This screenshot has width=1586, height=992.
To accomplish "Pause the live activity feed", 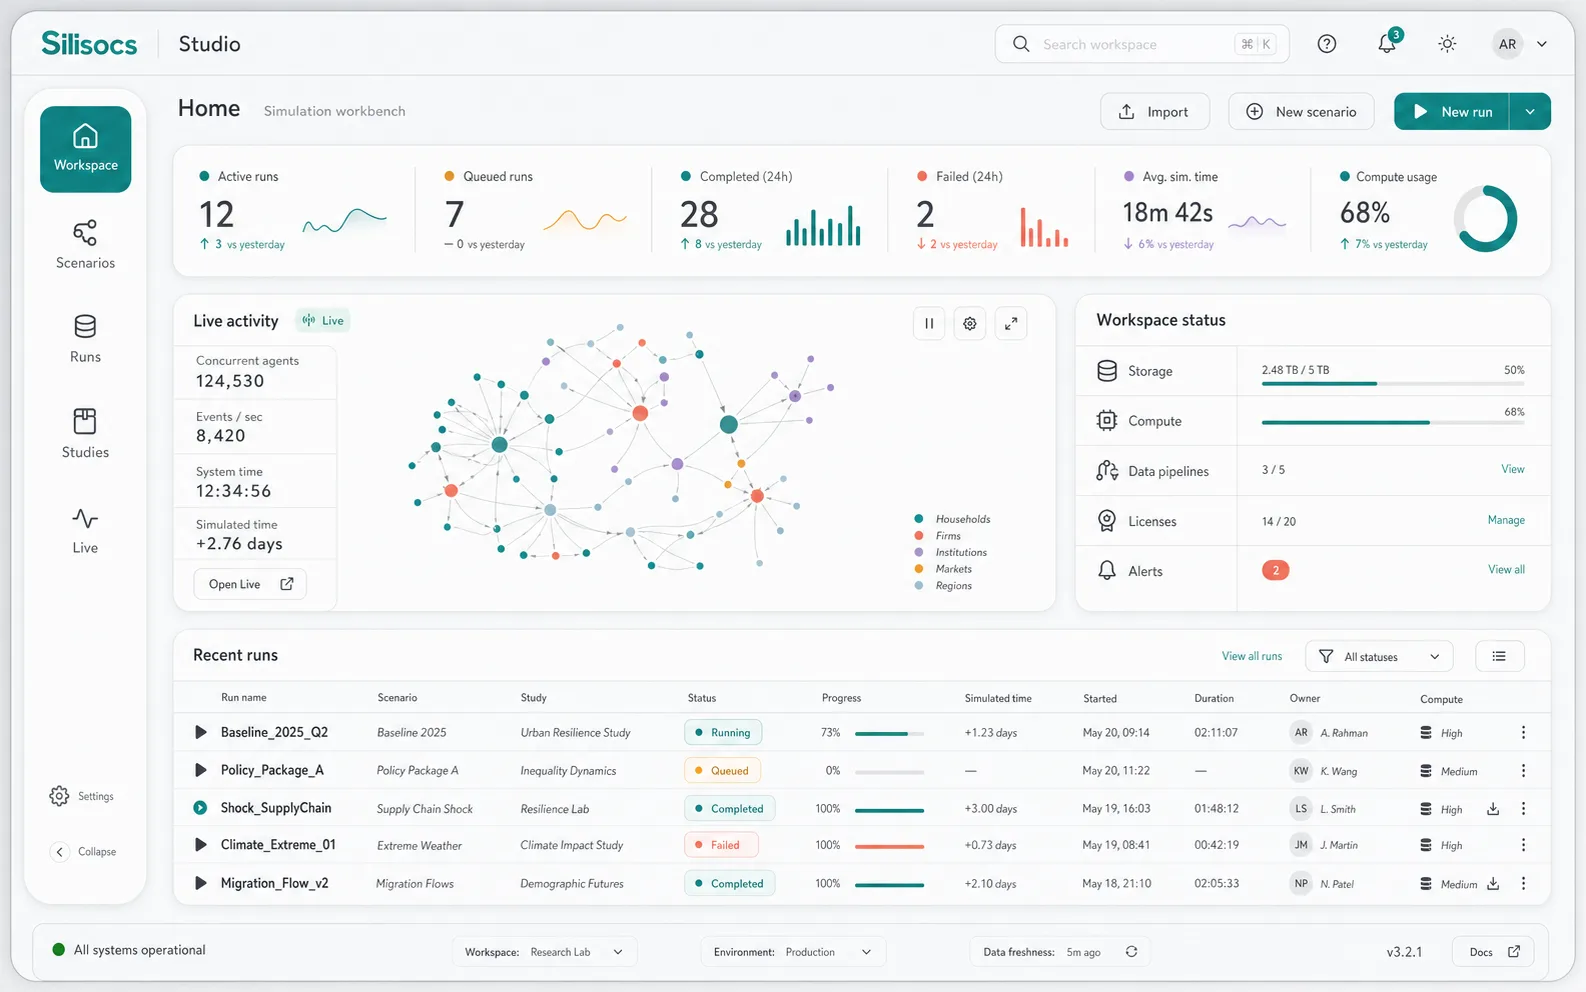I will 929,323.
